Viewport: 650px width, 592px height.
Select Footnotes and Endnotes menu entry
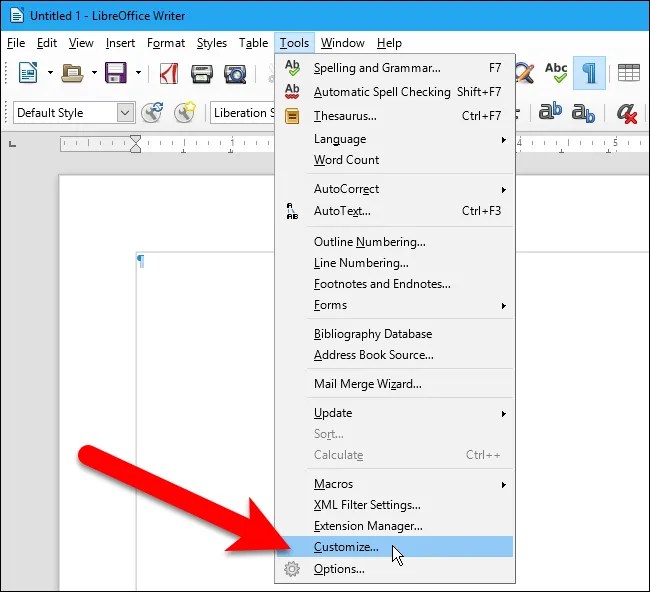(395, 284)
